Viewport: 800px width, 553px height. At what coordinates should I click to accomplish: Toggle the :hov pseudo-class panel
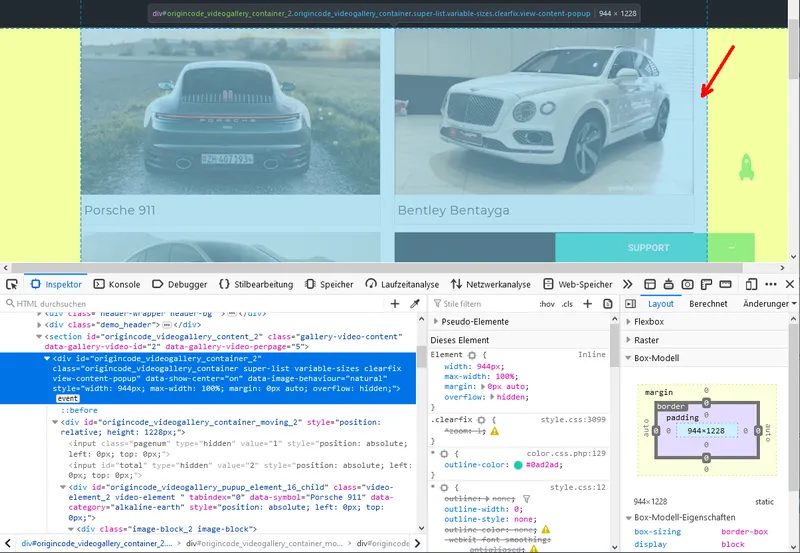pyautogui.click(x=547, y=304)
